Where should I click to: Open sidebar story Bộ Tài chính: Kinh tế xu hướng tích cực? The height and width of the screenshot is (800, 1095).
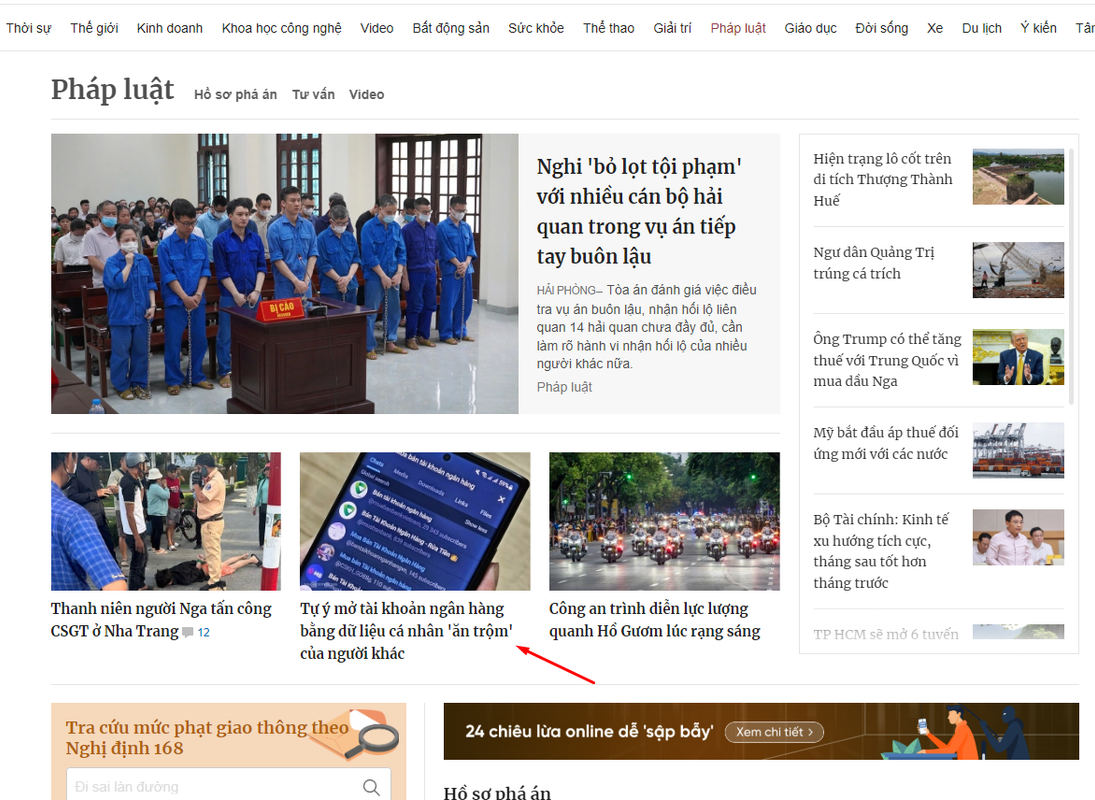click(881, 551)
